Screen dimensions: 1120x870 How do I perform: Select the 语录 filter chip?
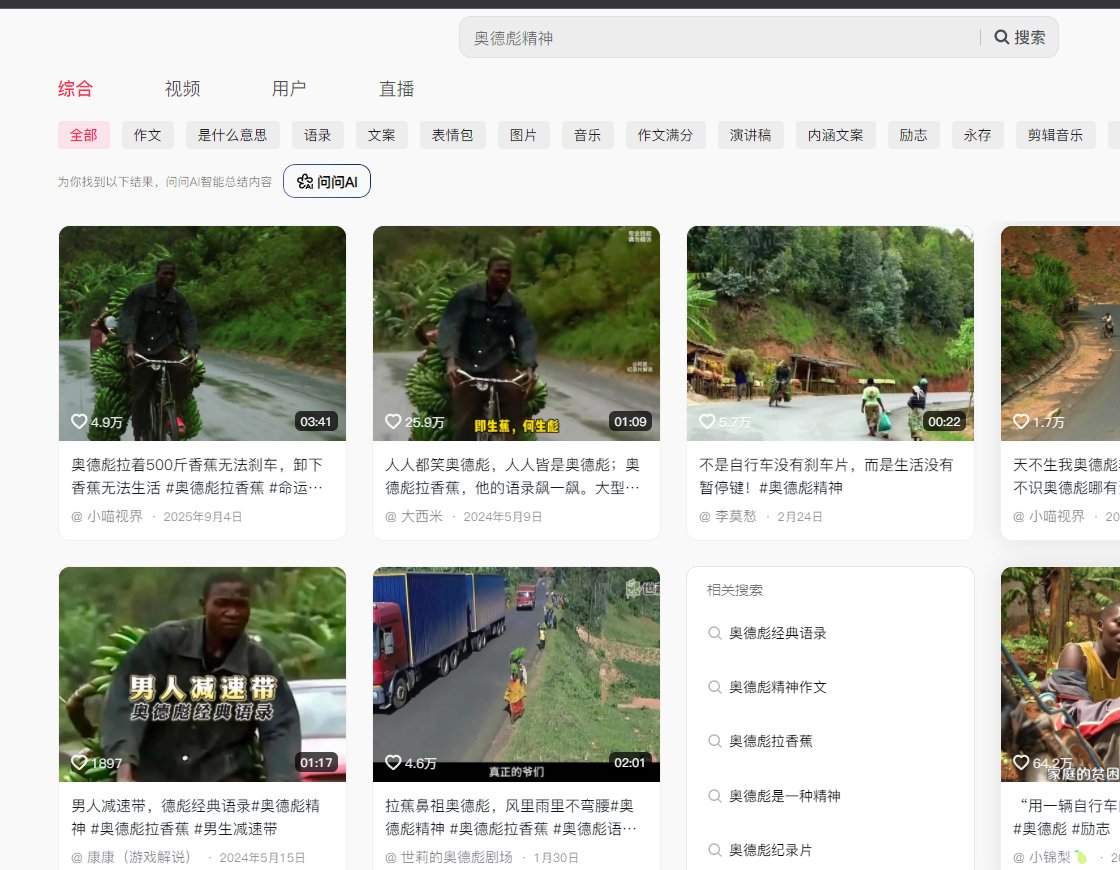(318, 135)
